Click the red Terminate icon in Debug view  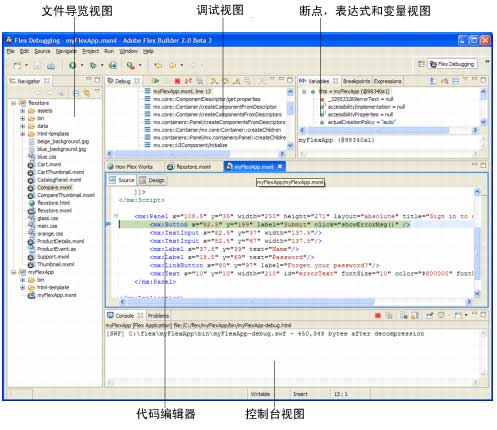(x=177, y=81)
